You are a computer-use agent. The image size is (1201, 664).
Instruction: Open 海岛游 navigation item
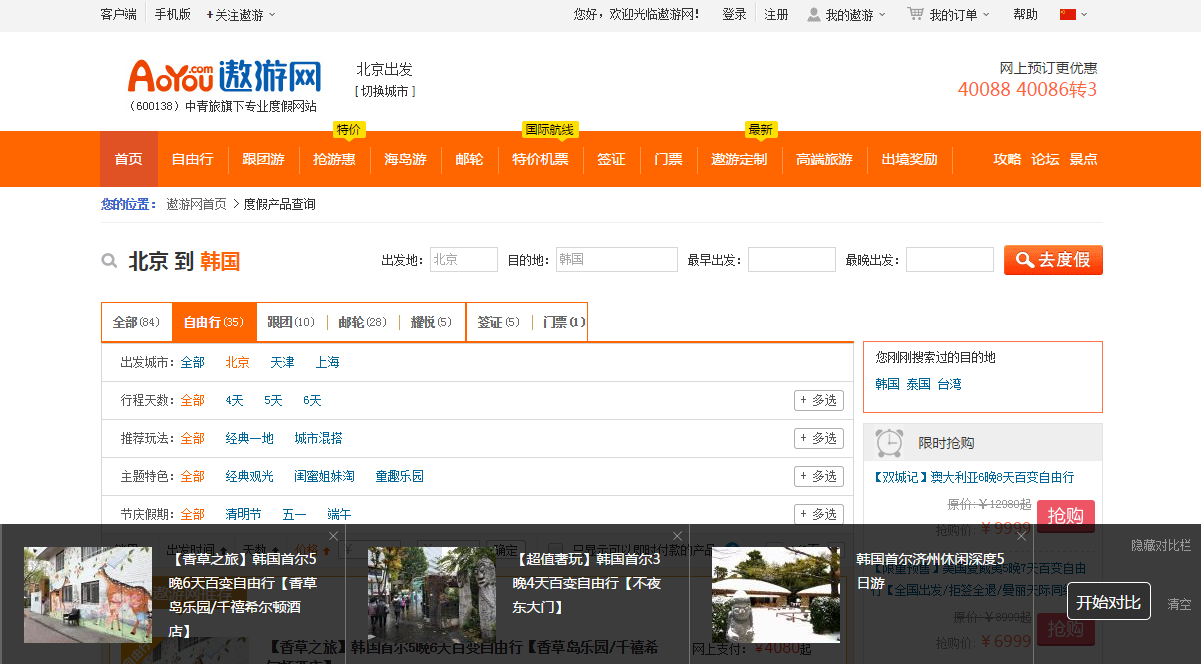point(405,159)
